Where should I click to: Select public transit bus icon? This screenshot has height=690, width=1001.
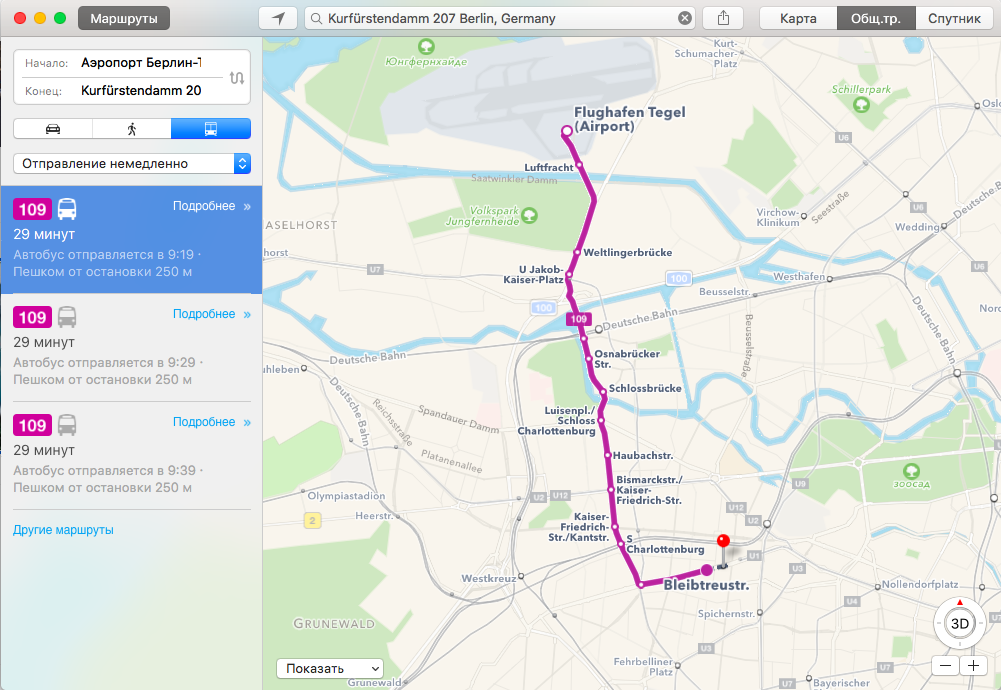(x=211, y=129)
